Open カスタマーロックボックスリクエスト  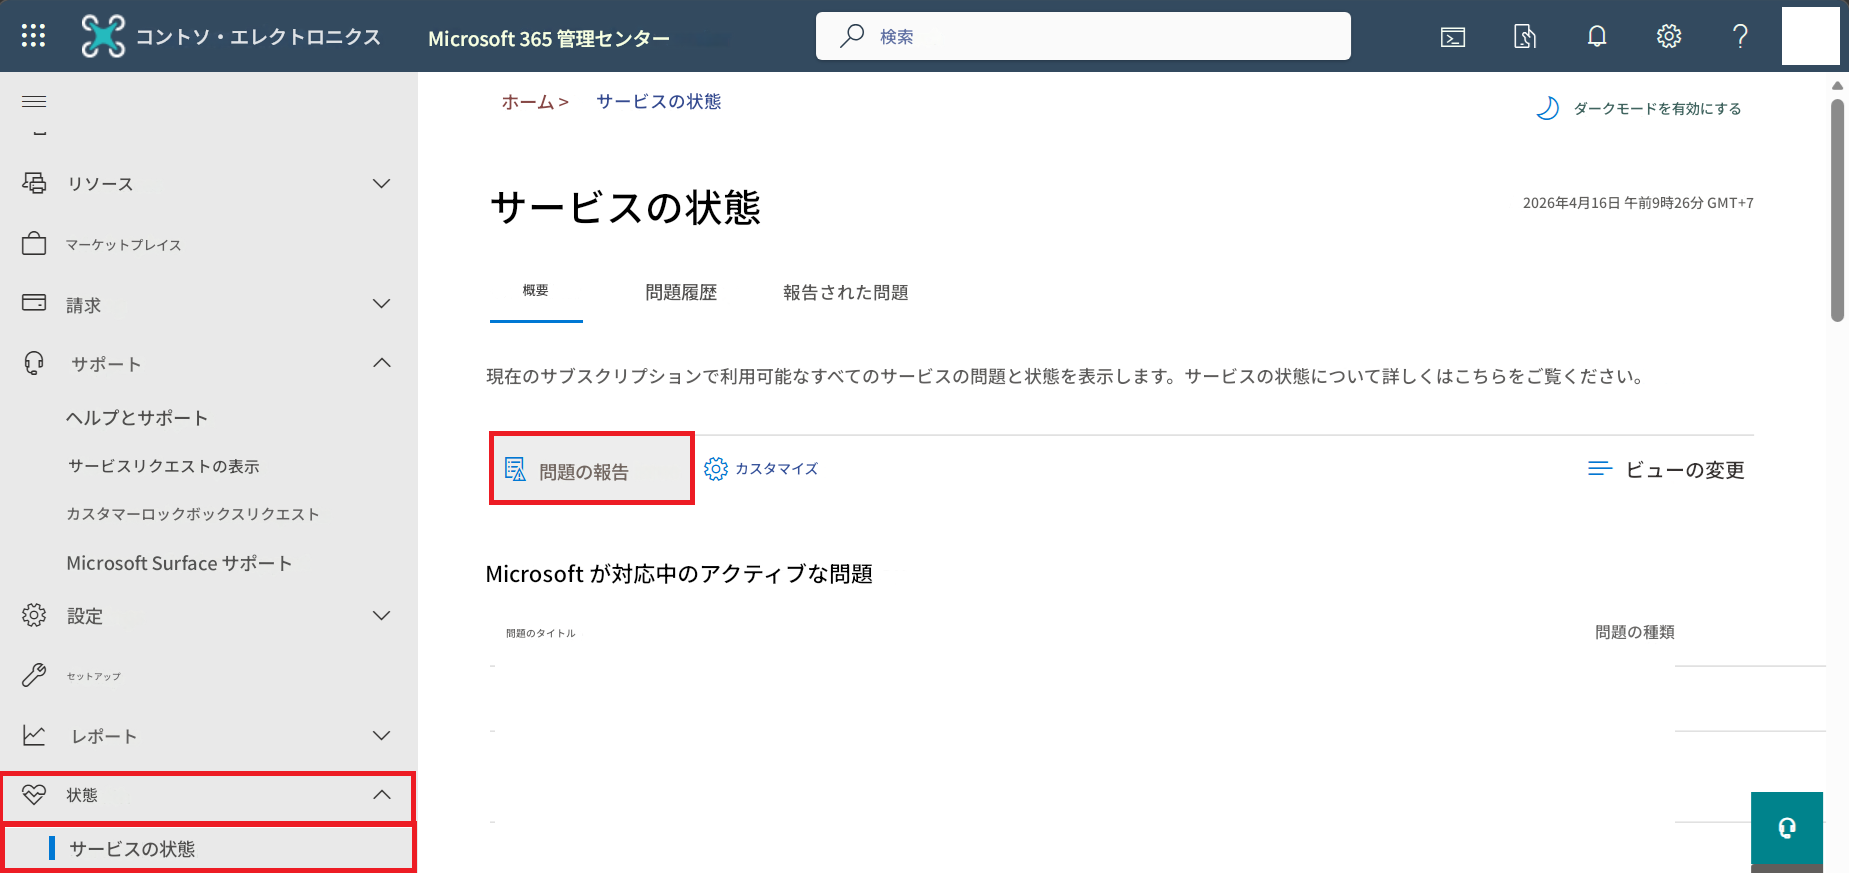[193, 514]
